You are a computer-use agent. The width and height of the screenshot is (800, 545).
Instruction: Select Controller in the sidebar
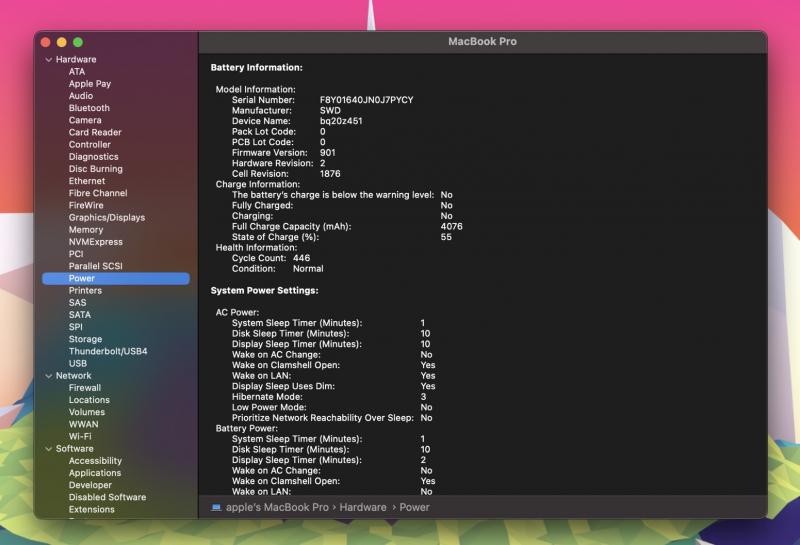90,145
